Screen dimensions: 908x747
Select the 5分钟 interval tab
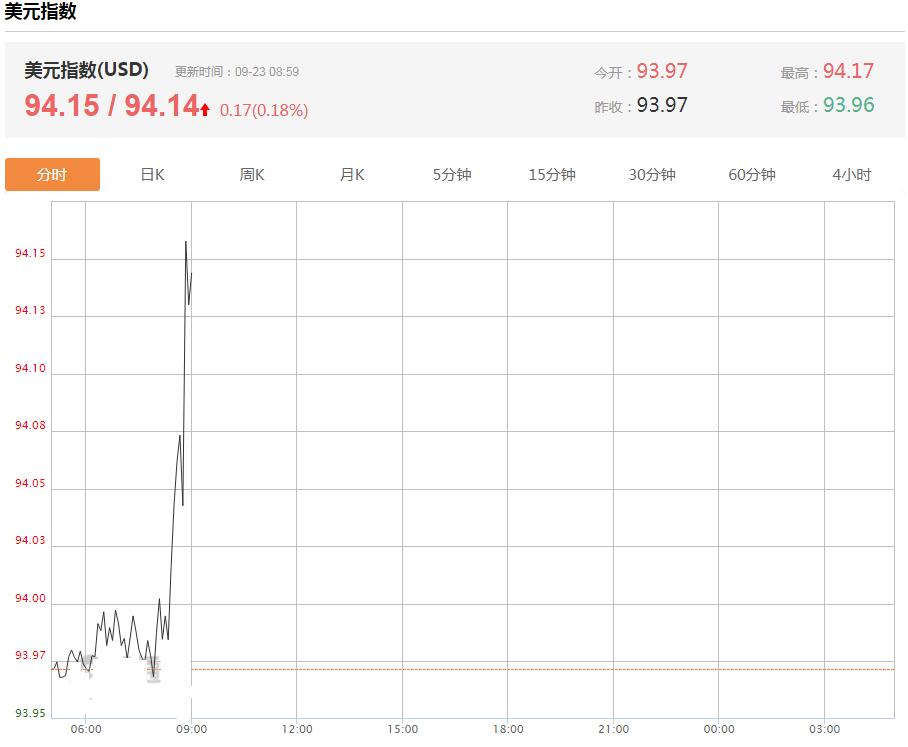point(452,174)
